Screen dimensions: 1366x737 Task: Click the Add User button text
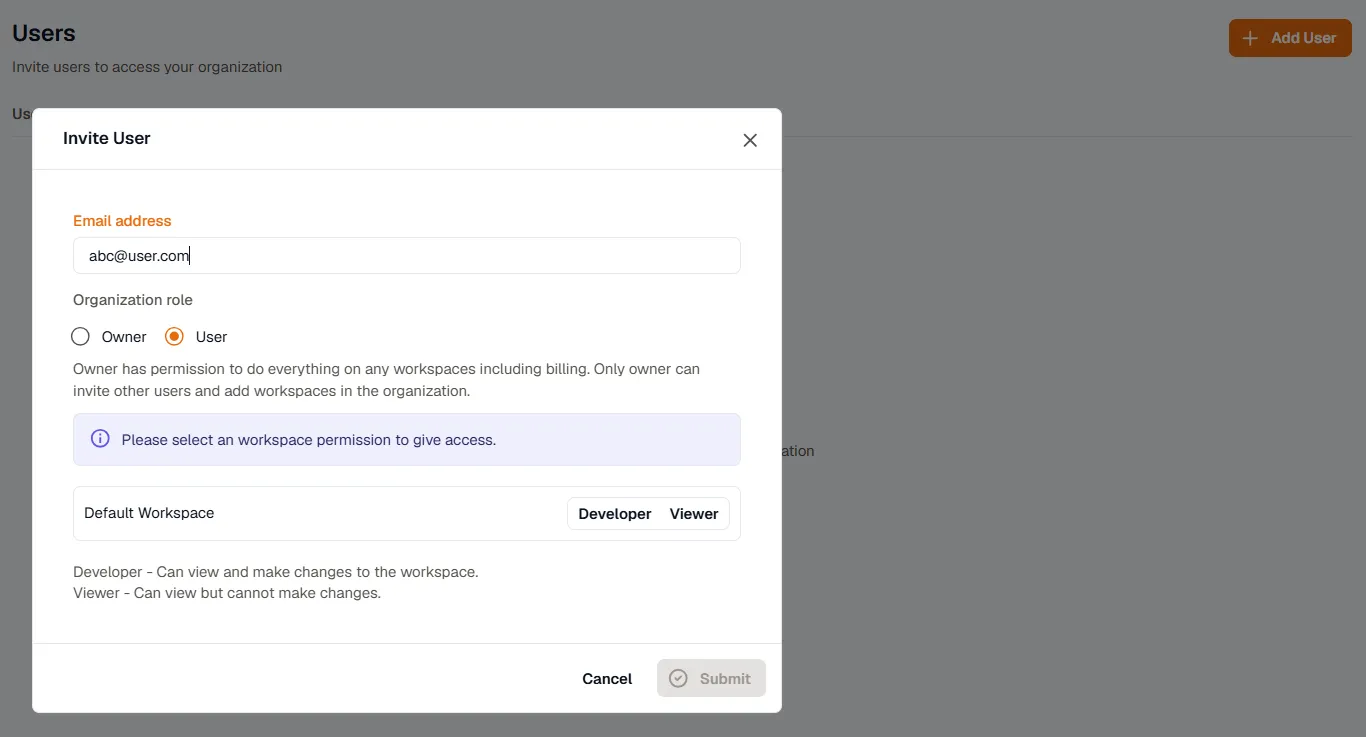(x=1304, y=38)
